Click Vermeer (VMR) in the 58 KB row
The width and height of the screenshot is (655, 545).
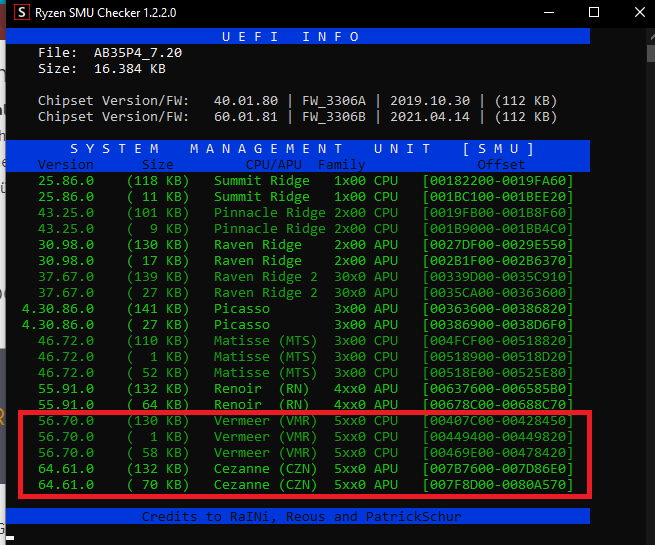pos(266,453)
